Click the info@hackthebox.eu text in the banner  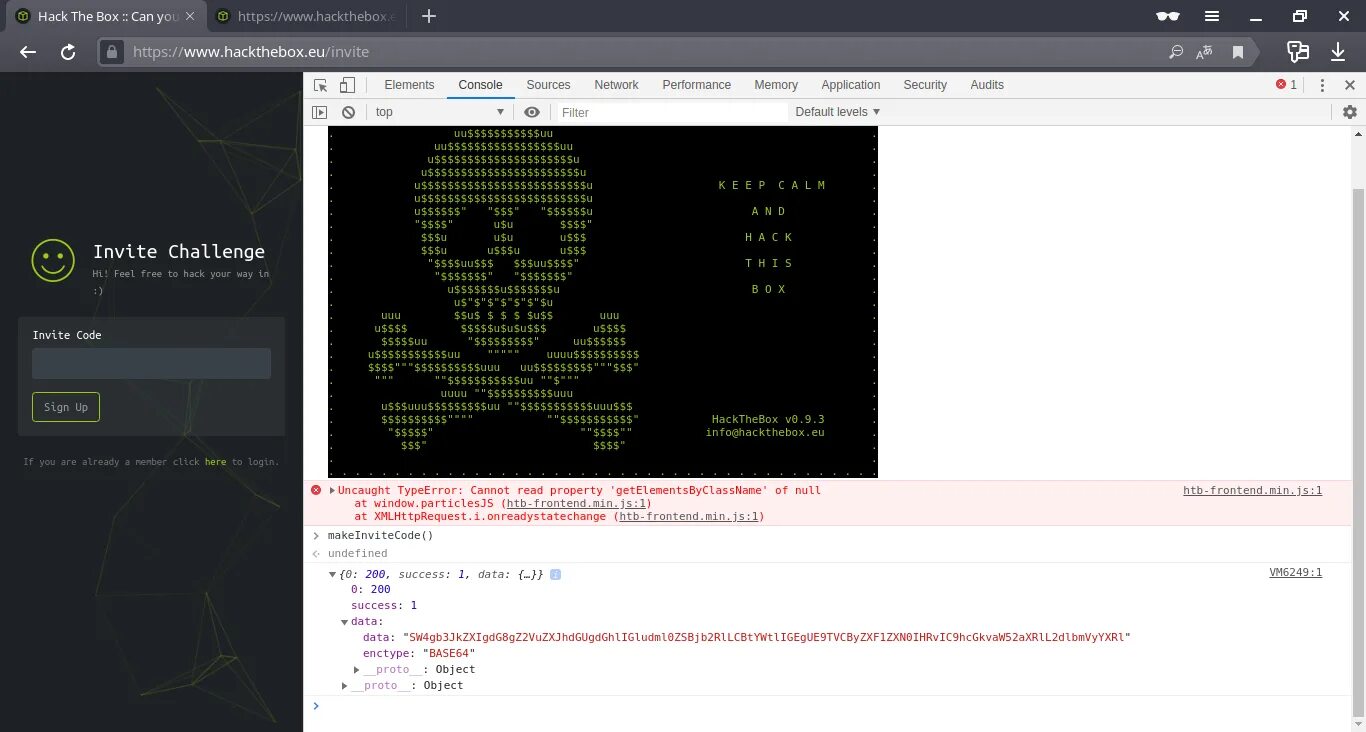tap(765, 433)
